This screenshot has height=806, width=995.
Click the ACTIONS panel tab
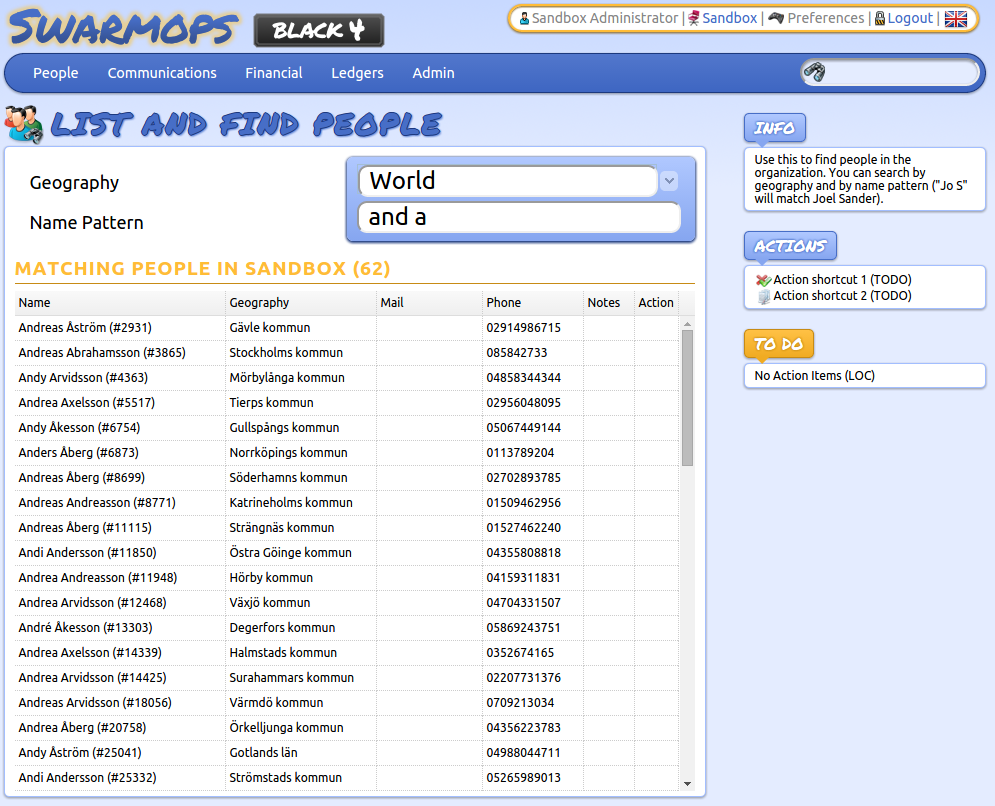[790, 246]
